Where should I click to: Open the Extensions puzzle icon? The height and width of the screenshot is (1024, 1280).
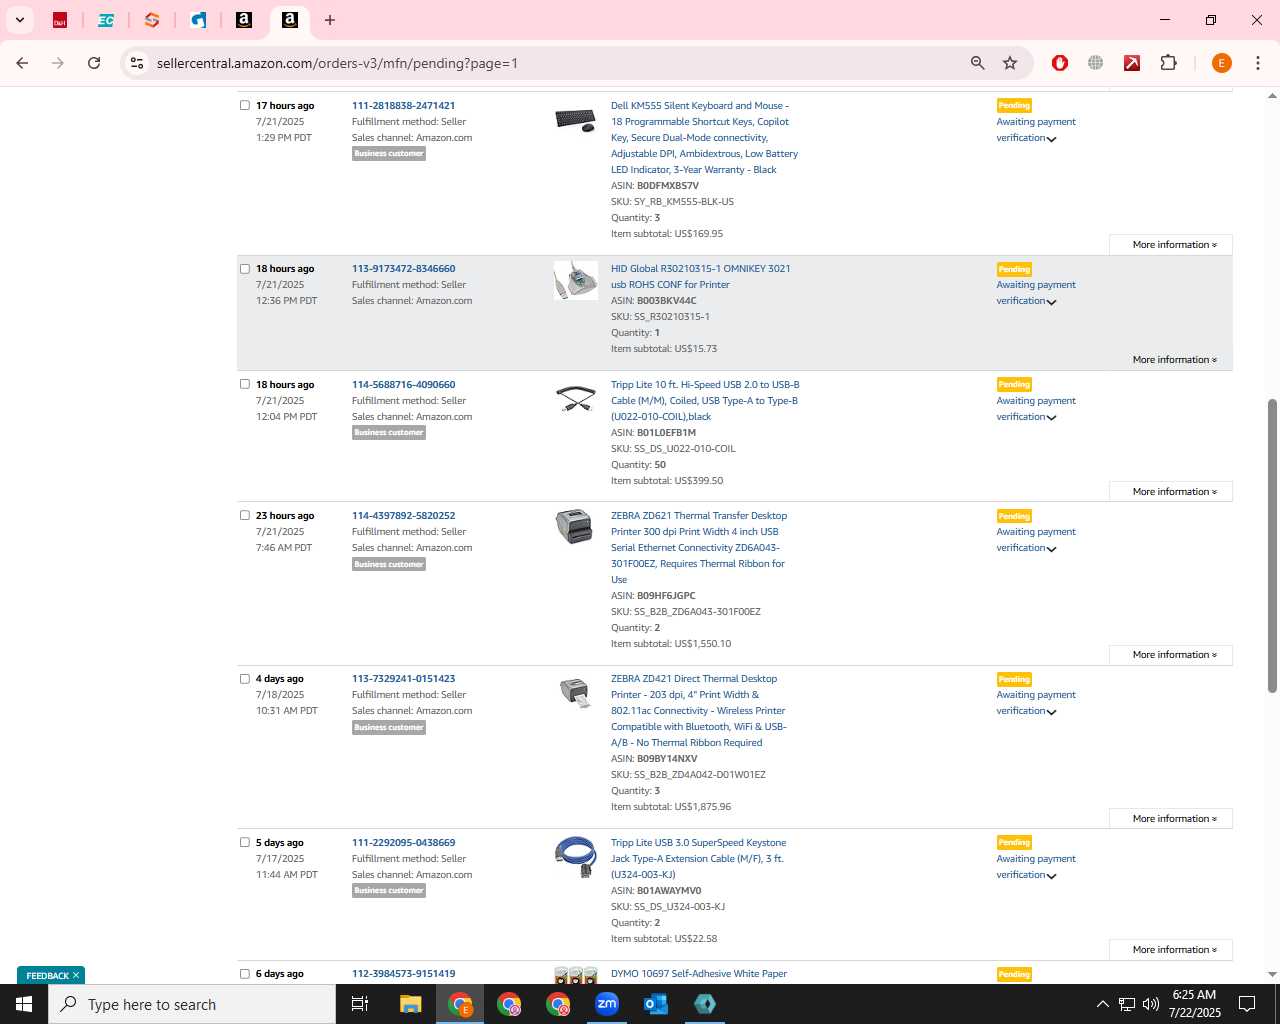pos(1168,63)
